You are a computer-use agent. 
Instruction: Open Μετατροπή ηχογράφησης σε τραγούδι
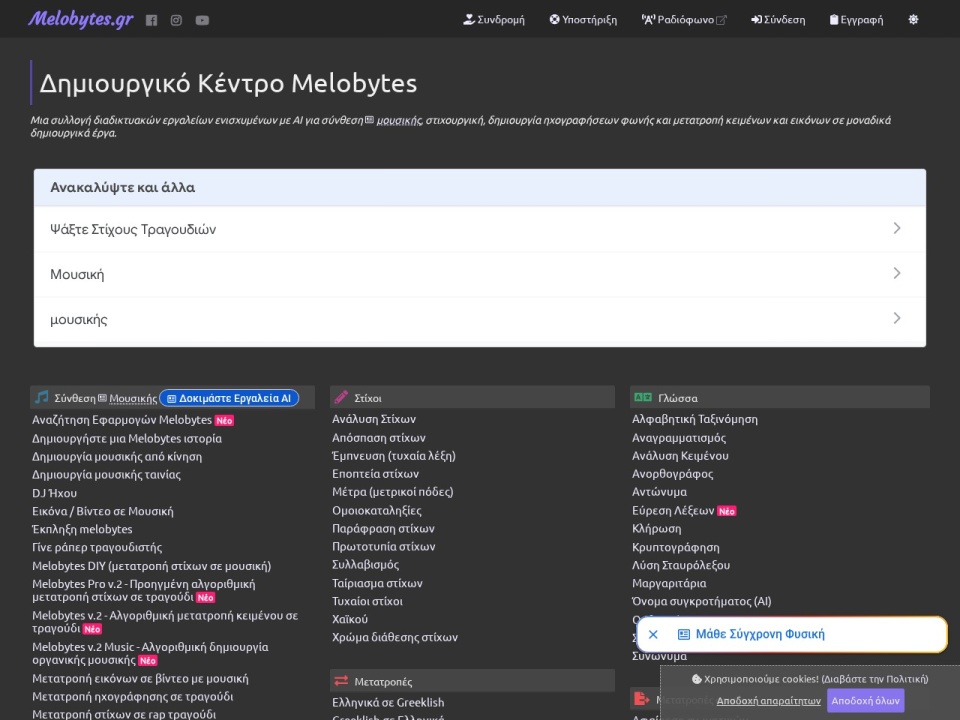pos(132,697)
